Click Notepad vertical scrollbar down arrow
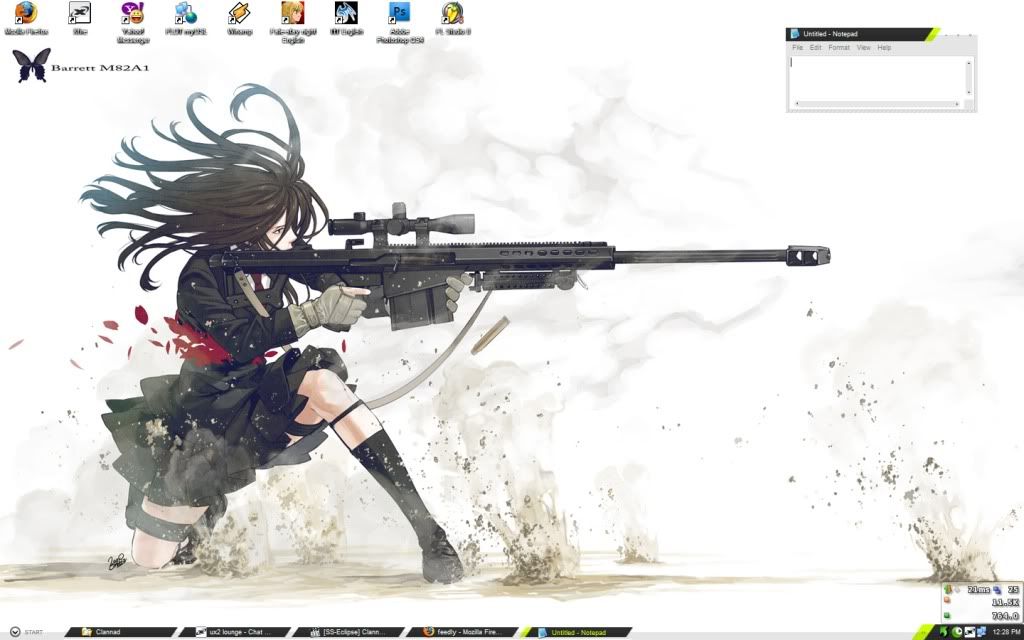 tap(968, 93)
